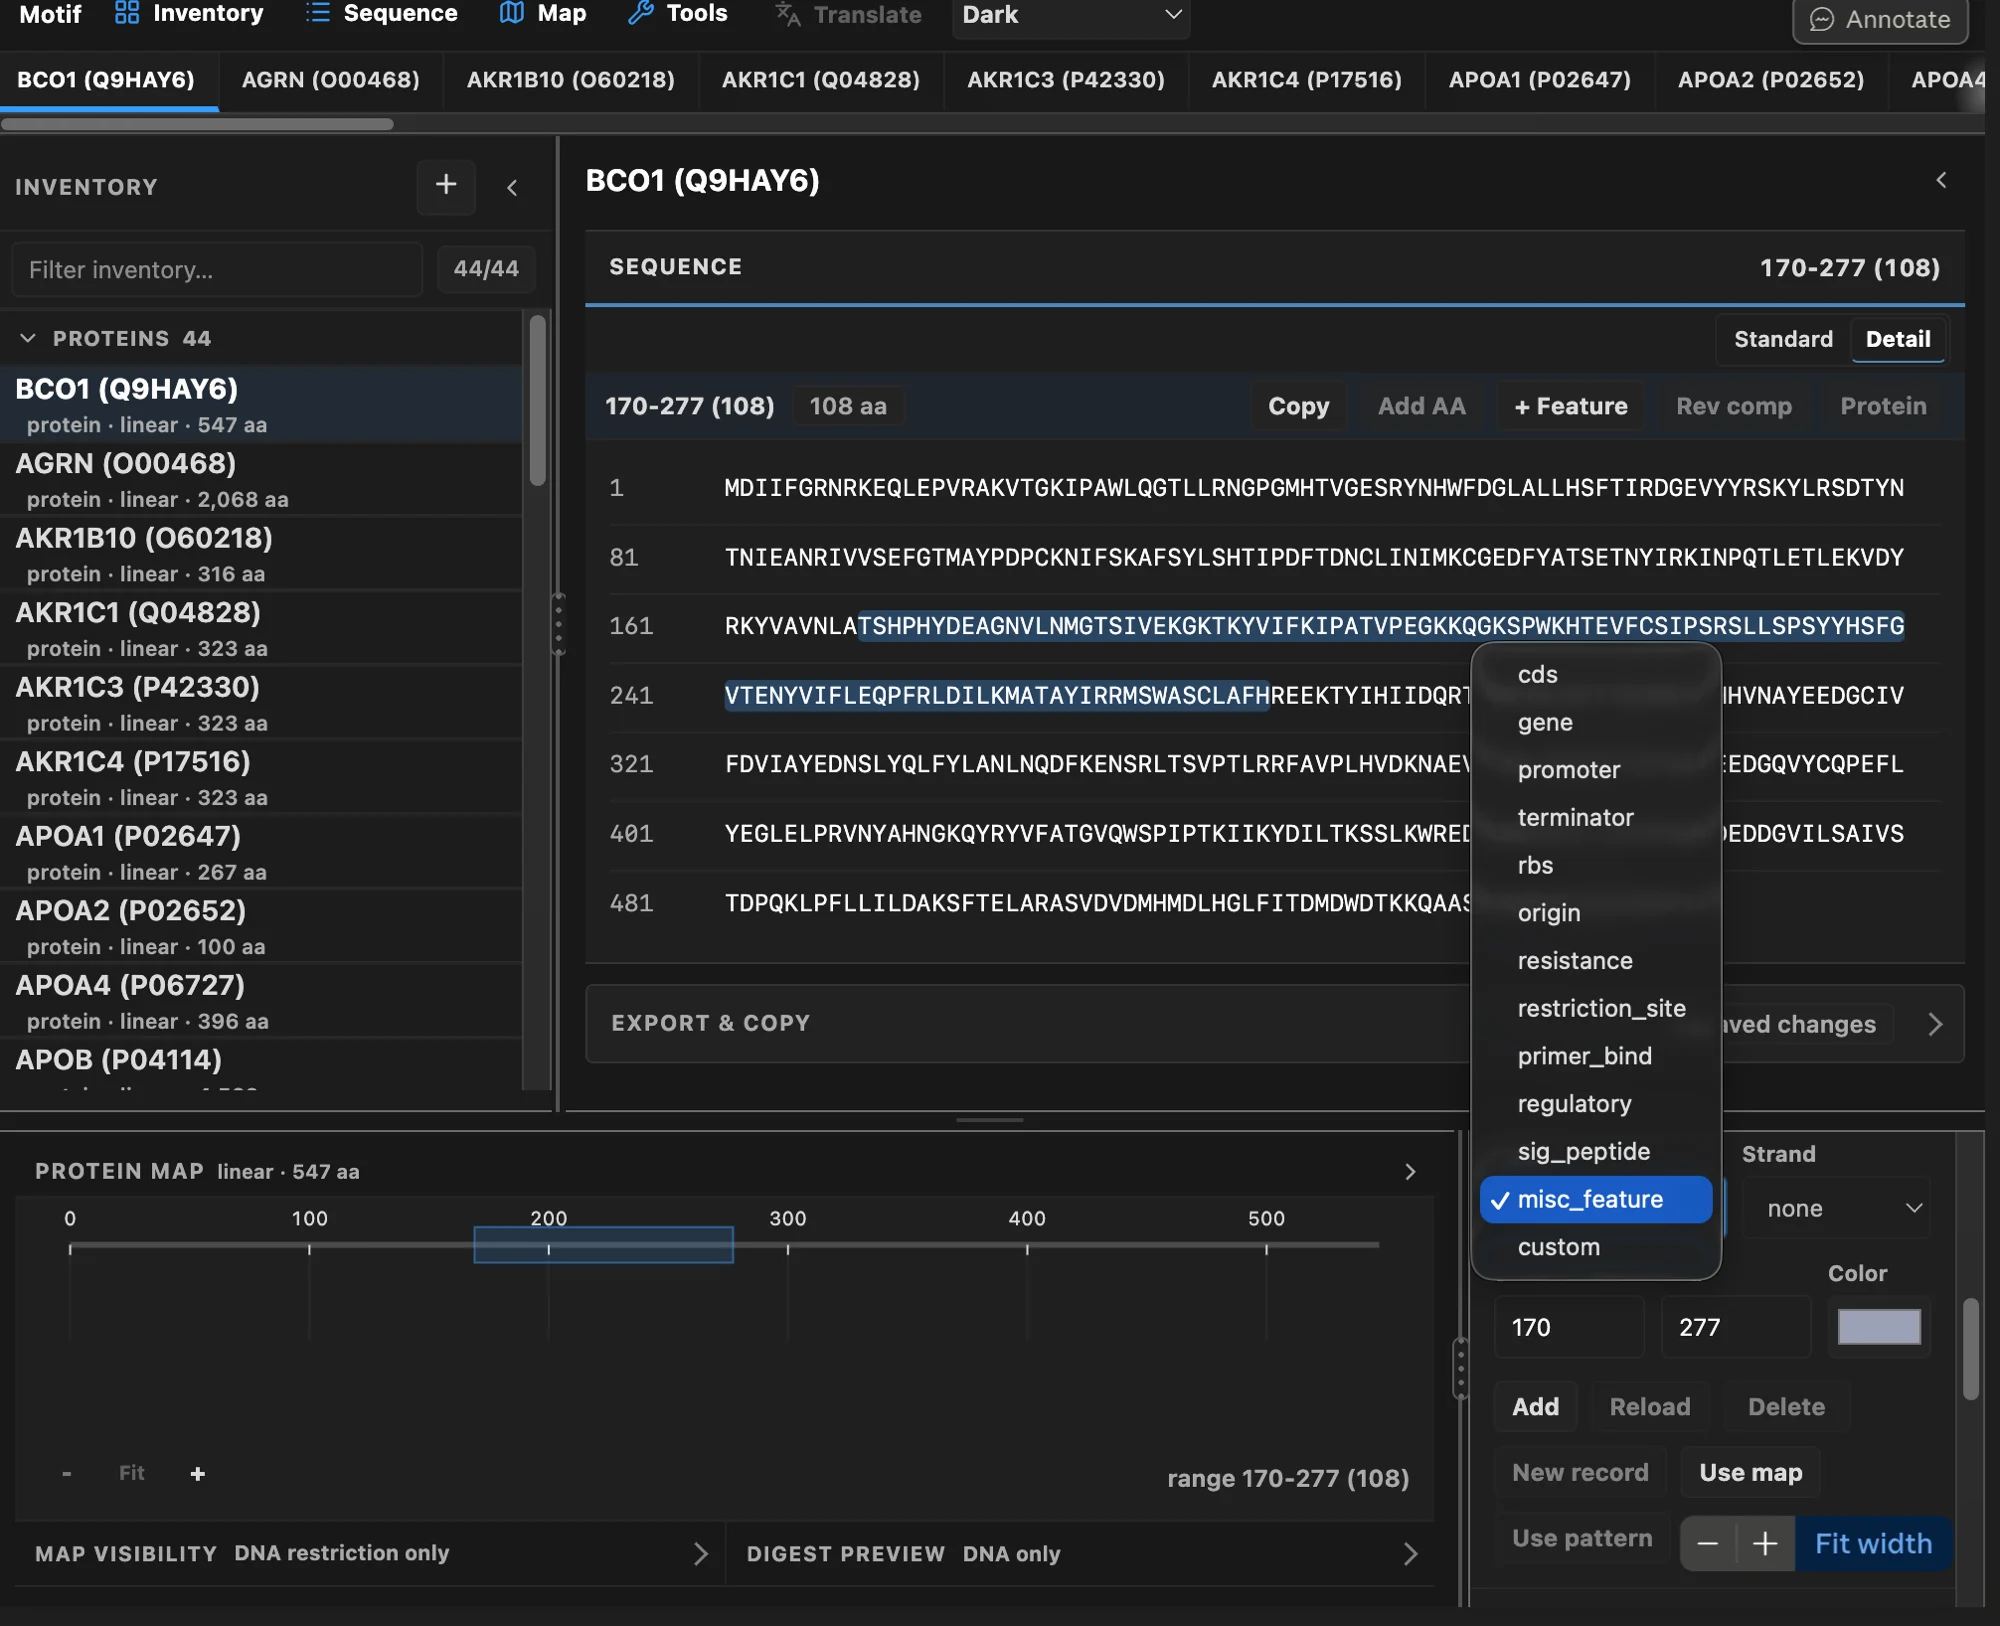This screenshot has height=1626, width=2000.
Task: Click the New record button
Action: click(1580, 1472)
